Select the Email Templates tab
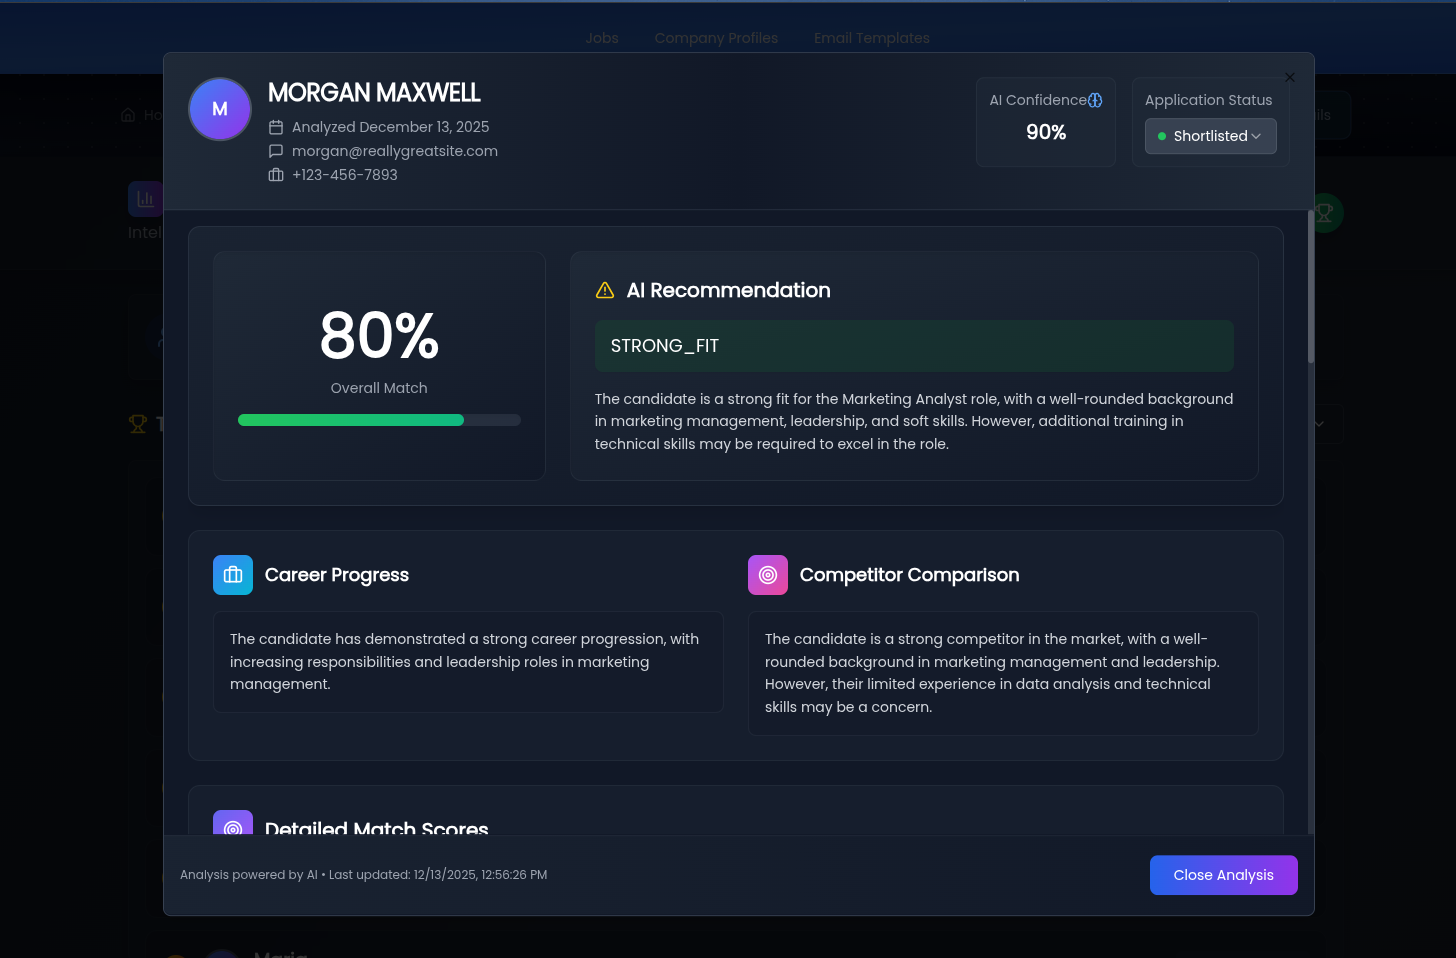Screen dimensions: 1456x958 pyautogui.click(x=871, y=38)
